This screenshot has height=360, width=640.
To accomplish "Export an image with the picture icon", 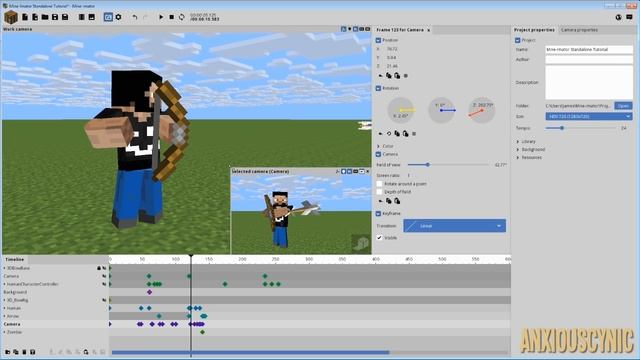I will [91, 17].
